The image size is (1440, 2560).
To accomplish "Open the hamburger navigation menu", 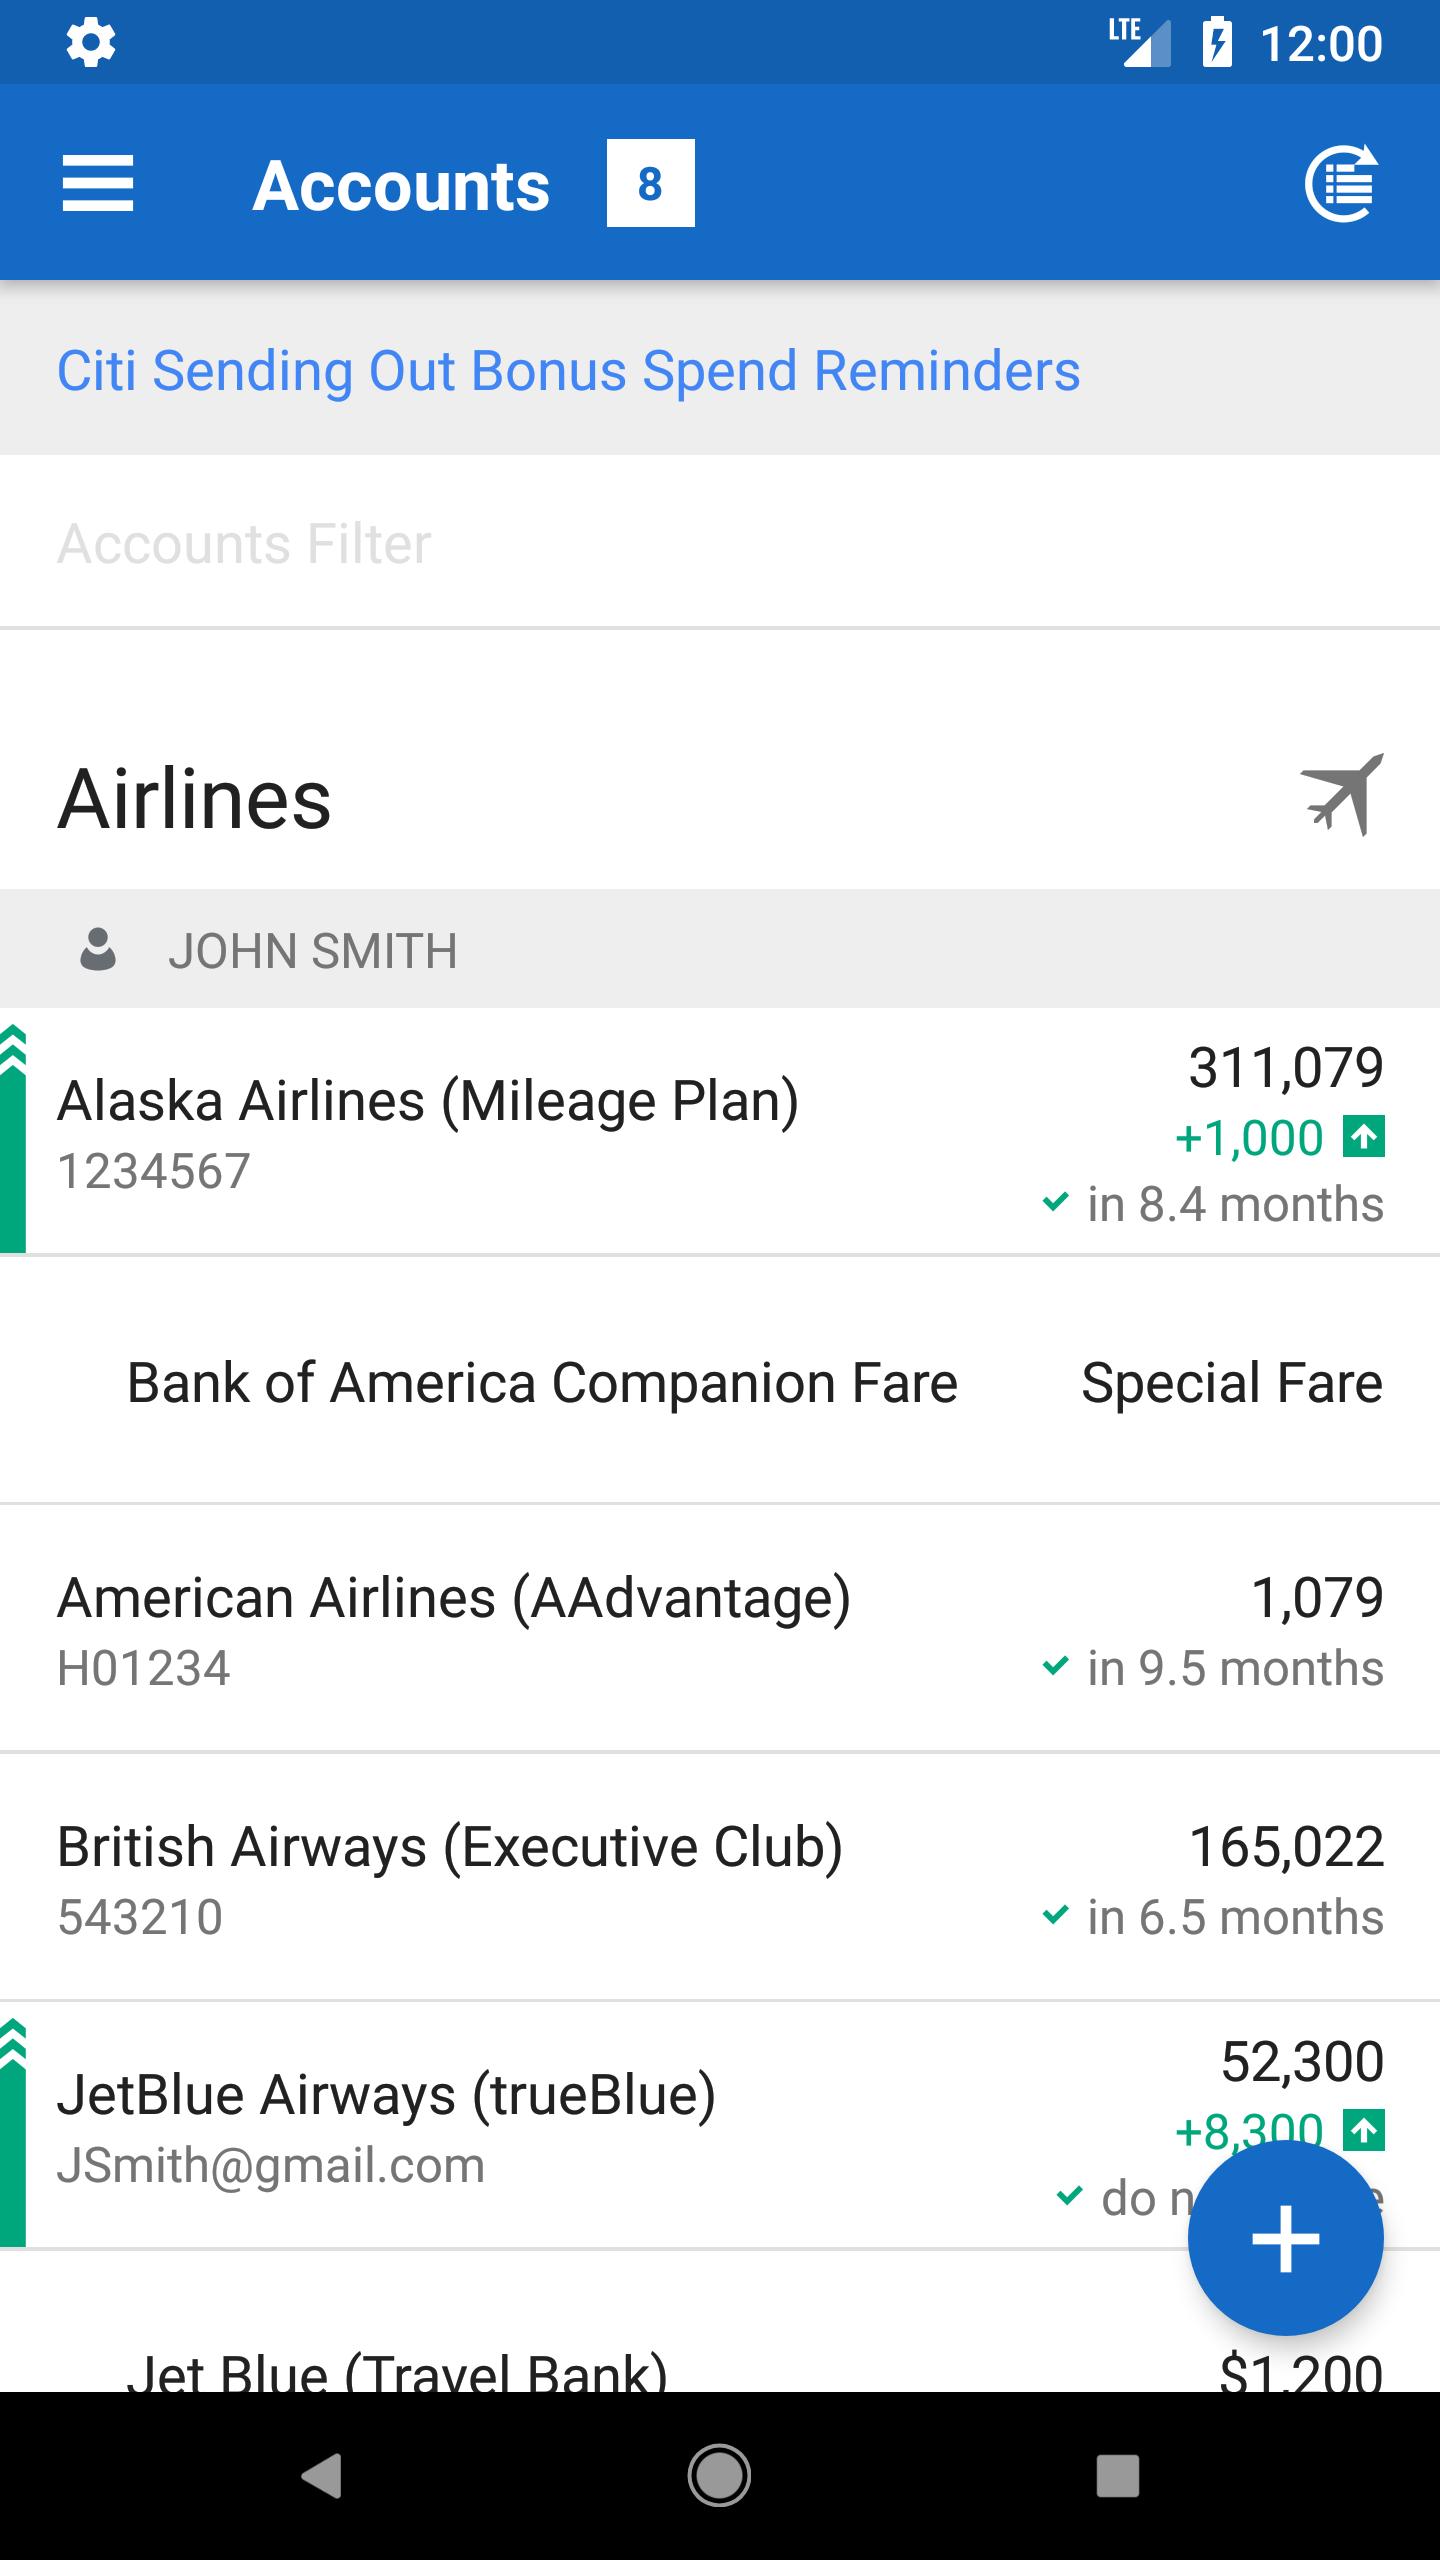I will 97,184.
